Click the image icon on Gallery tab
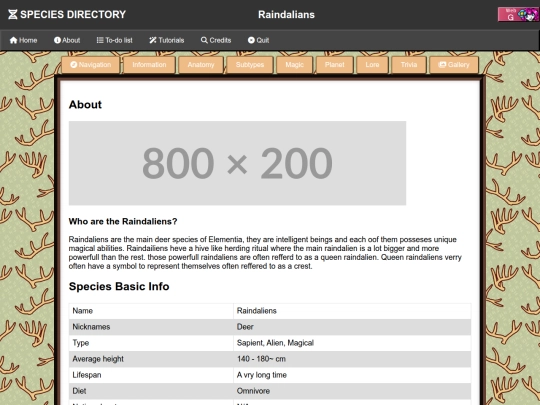 point(442,65)
